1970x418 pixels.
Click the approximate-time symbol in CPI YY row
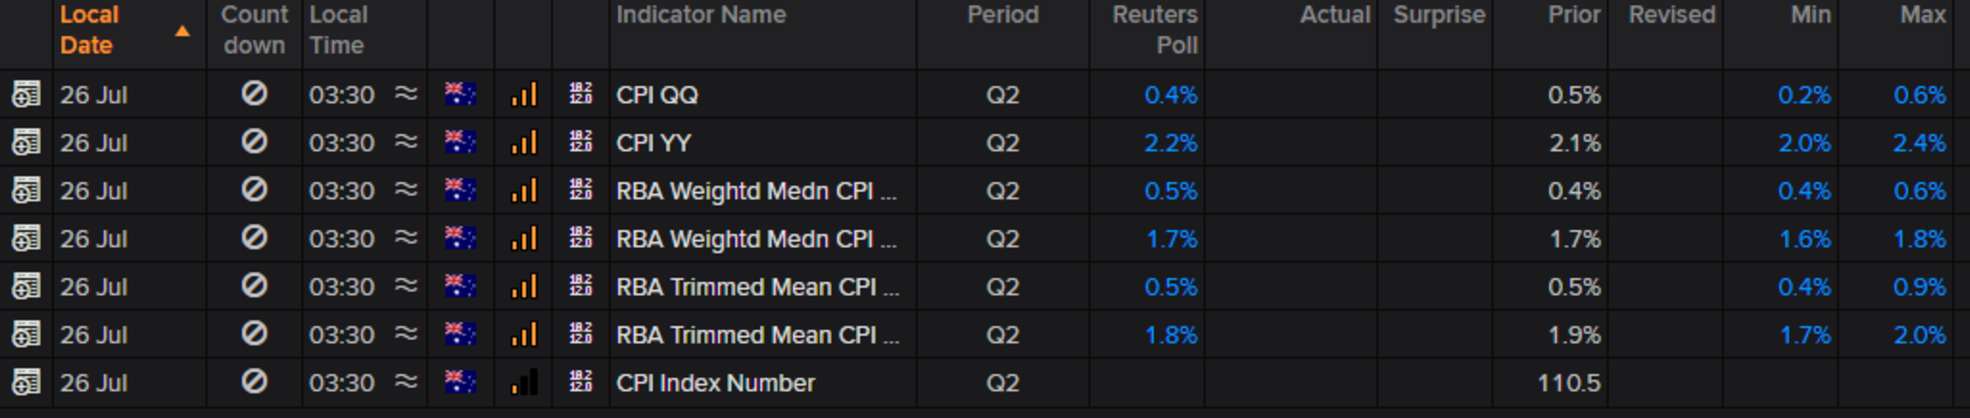(406, 142)
